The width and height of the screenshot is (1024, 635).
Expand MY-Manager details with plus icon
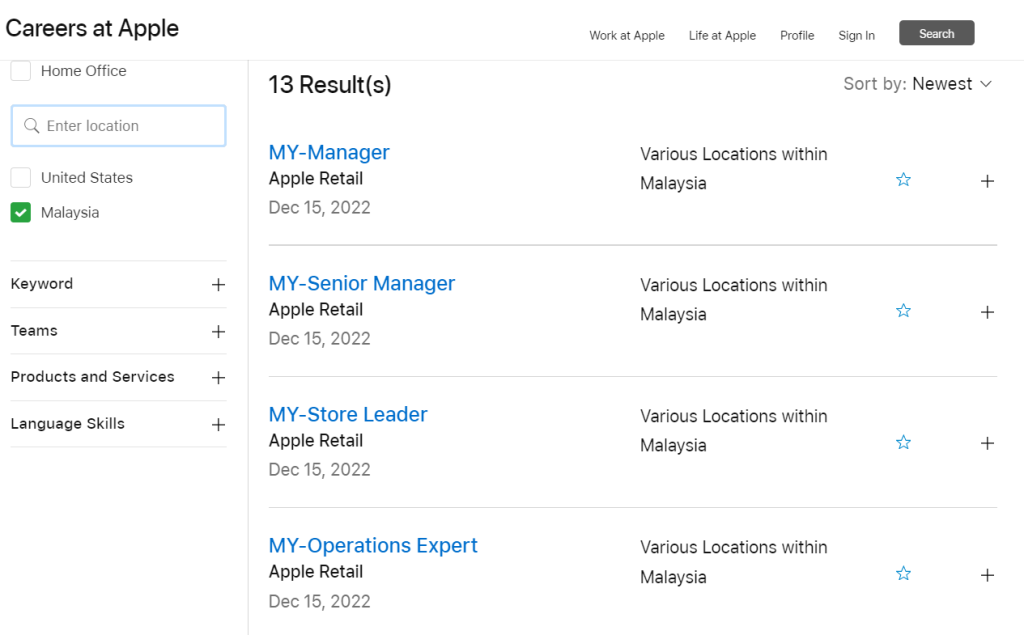[987, 181]
